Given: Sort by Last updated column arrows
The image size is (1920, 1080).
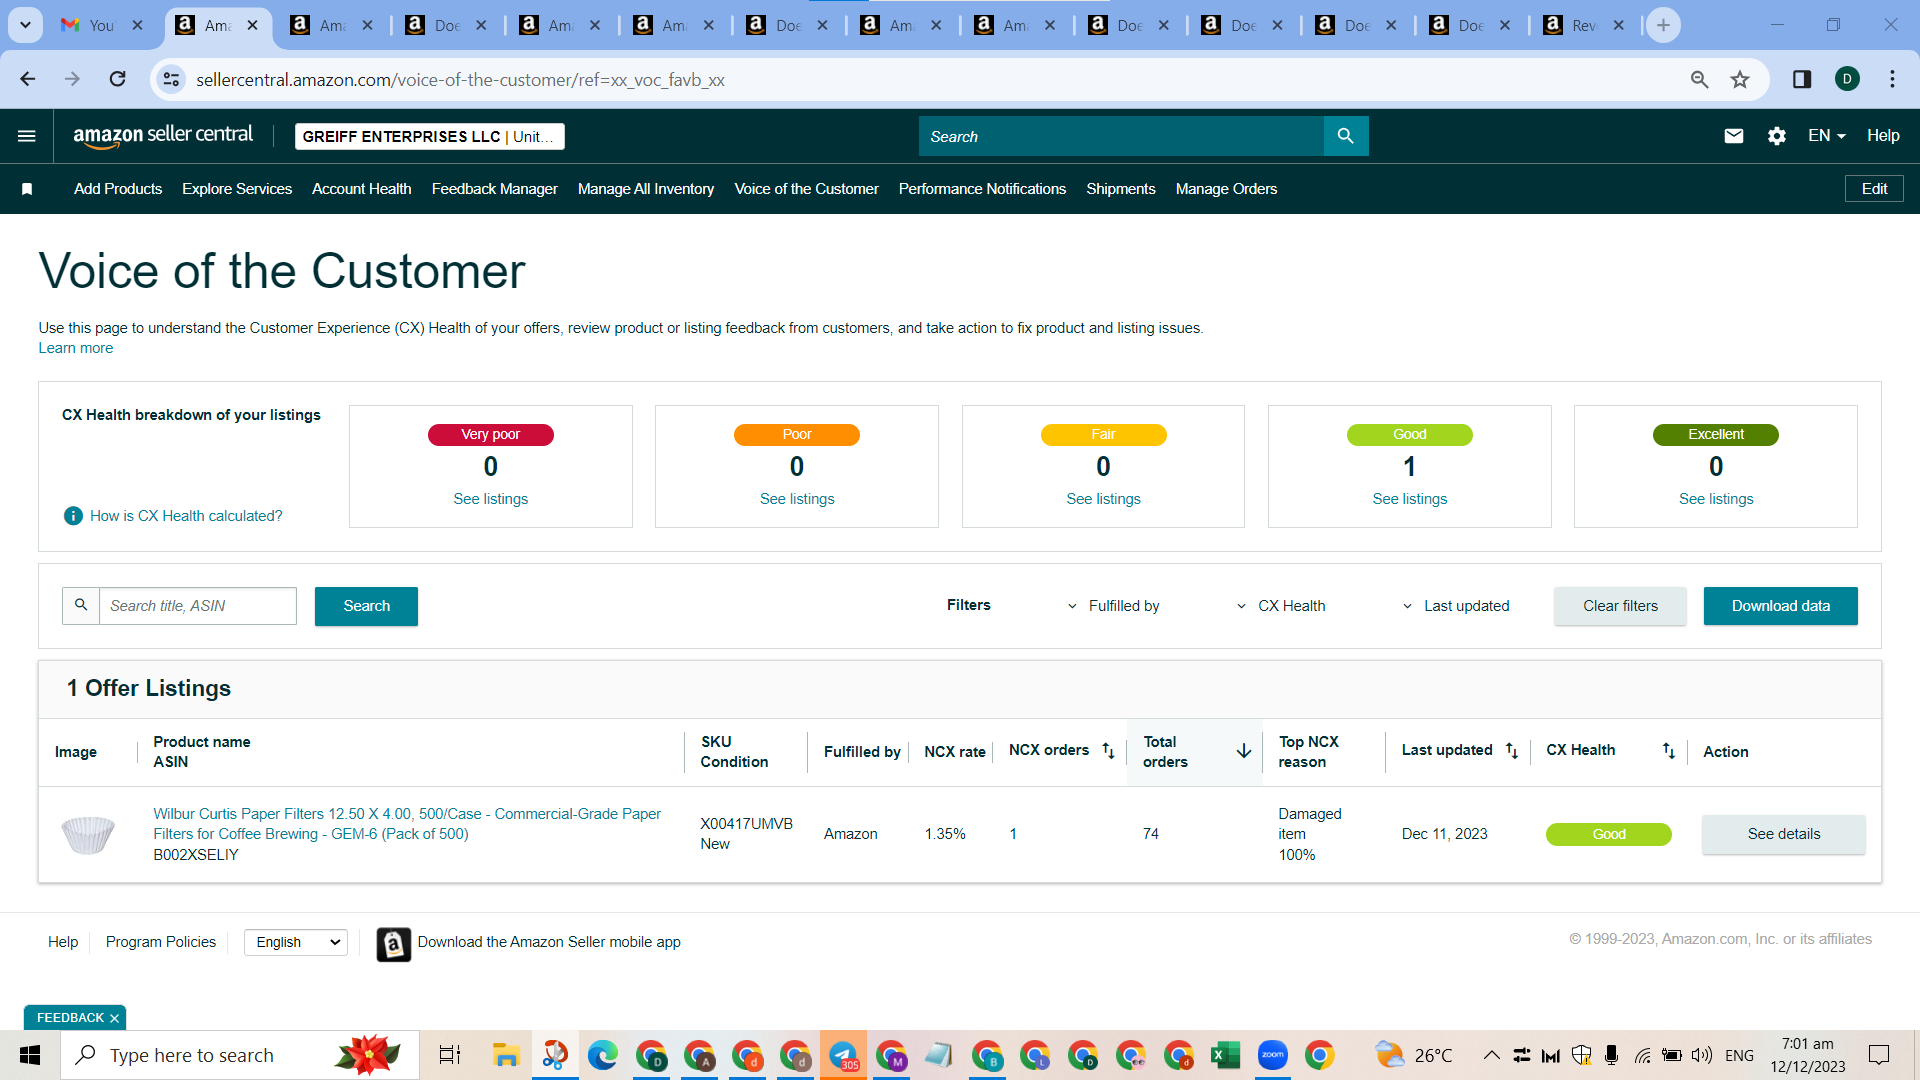Looking at the screenshot, I should pyautogui.click(x=1512, y=750).
